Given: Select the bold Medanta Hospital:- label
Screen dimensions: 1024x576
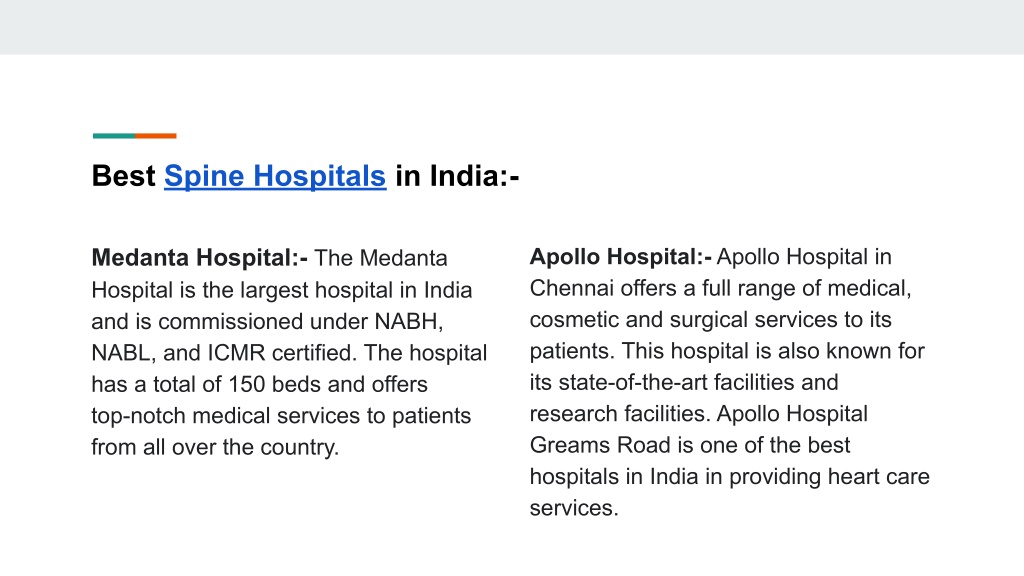Looking at the screenshot, I should (200, 257).
